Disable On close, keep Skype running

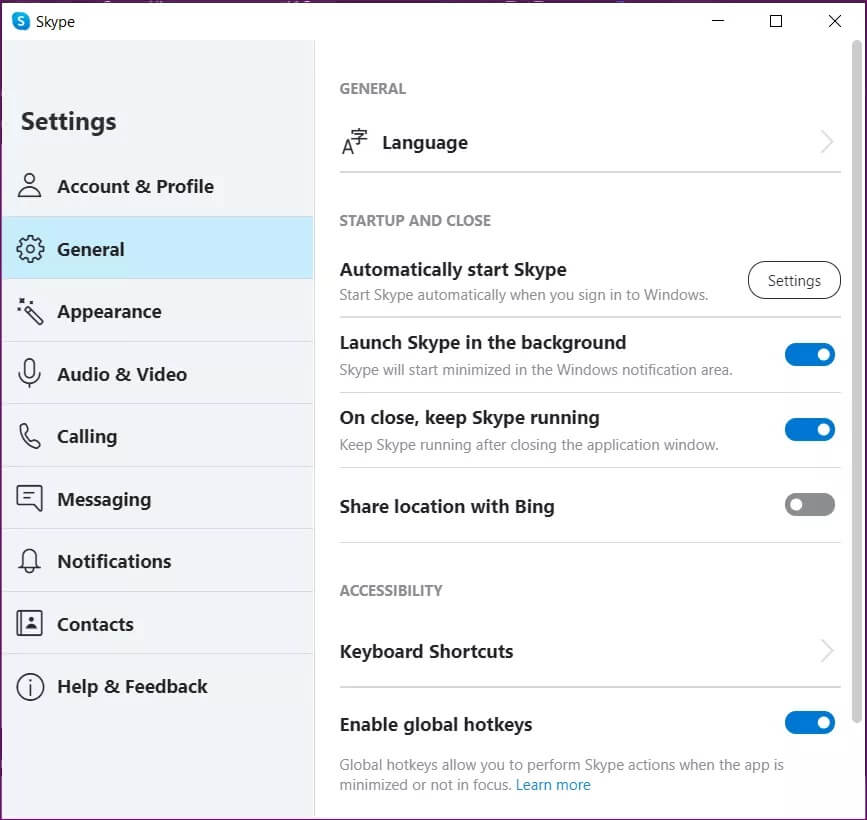[809, 430]
